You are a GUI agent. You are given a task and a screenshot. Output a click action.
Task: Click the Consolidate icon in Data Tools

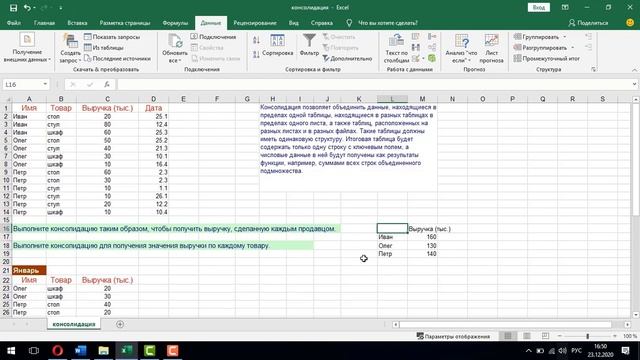(x=432, y=37)
